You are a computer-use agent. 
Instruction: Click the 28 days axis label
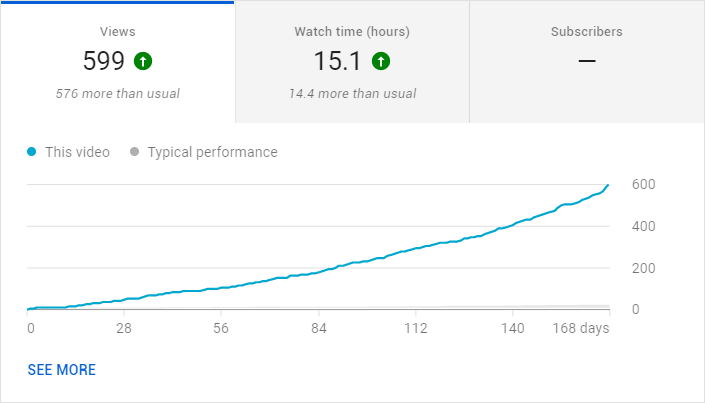(x=124, y=328)
